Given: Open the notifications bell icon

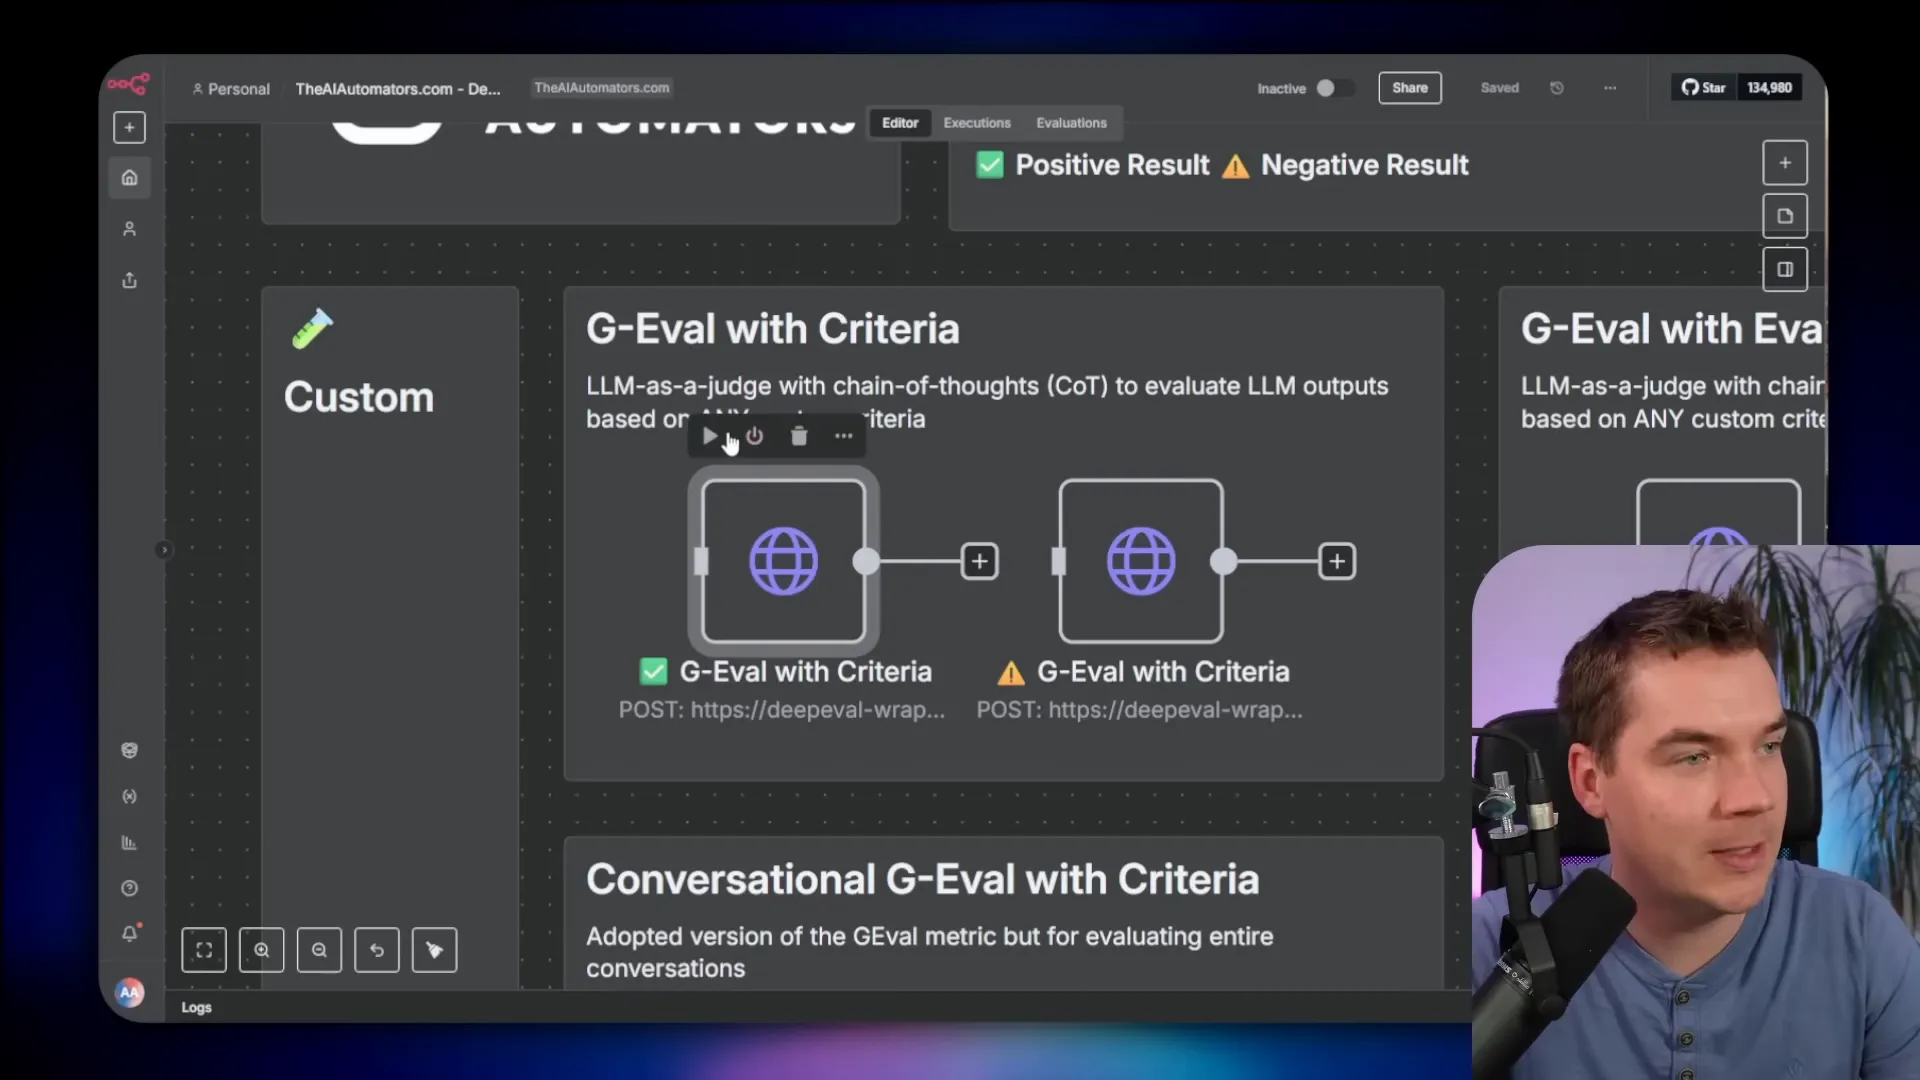Looking at the screenshot, I should [x=130, y=933].
